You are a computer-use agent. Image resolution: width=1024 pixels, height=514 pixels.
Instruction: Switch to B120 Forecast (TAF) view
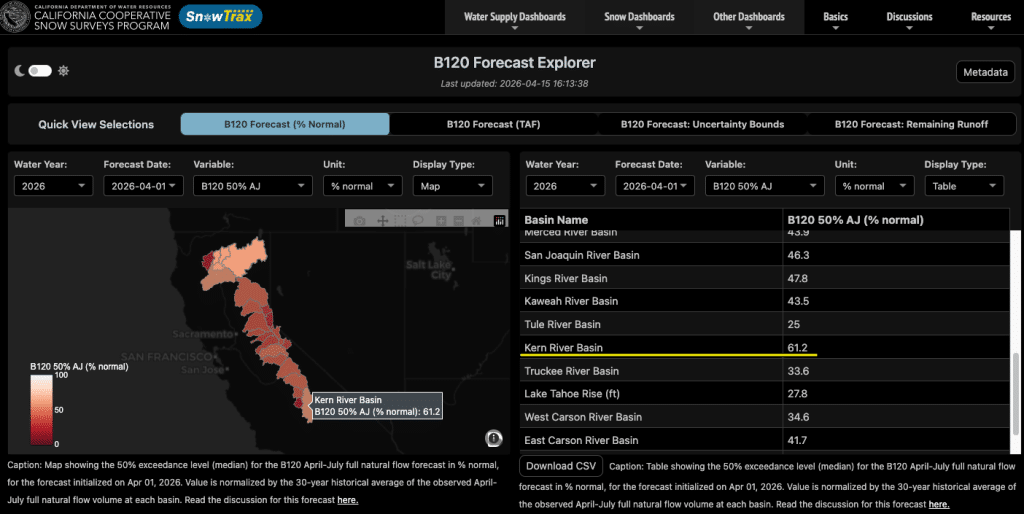492,124
